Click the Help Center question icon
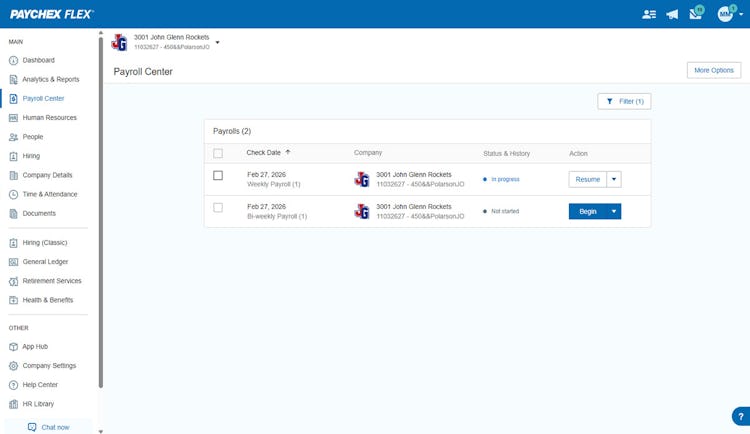Viewport: 750px width, 434px height. [x=13, y=385]
